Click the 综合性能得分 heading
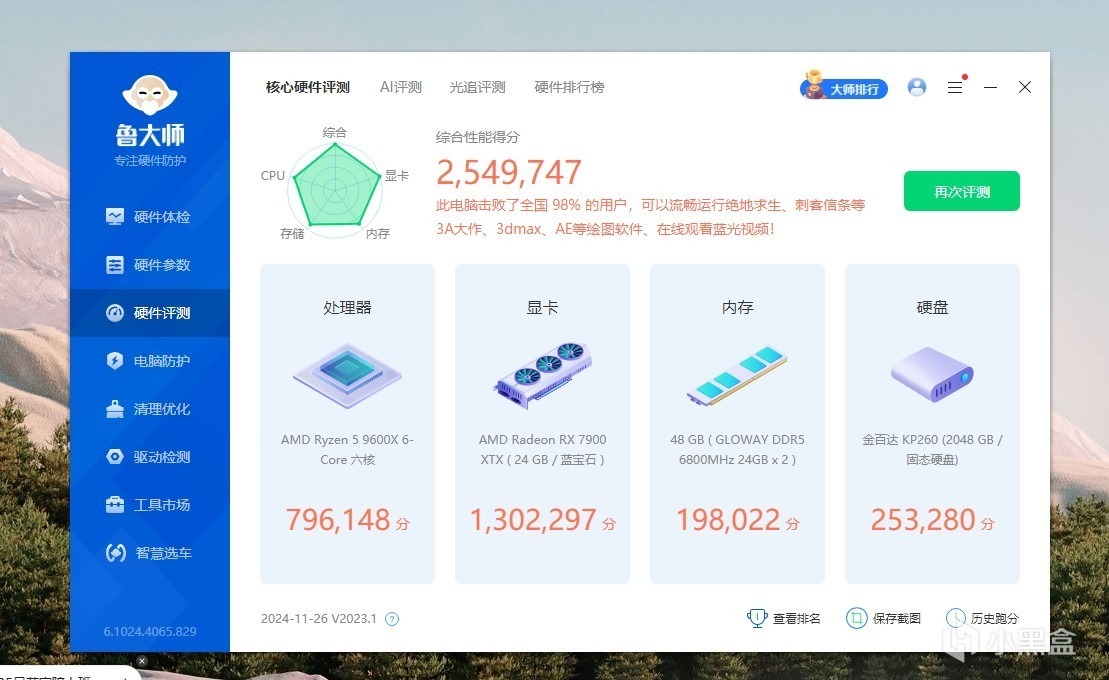This screenshot has height=680, width=1109. tap(477, 137)
